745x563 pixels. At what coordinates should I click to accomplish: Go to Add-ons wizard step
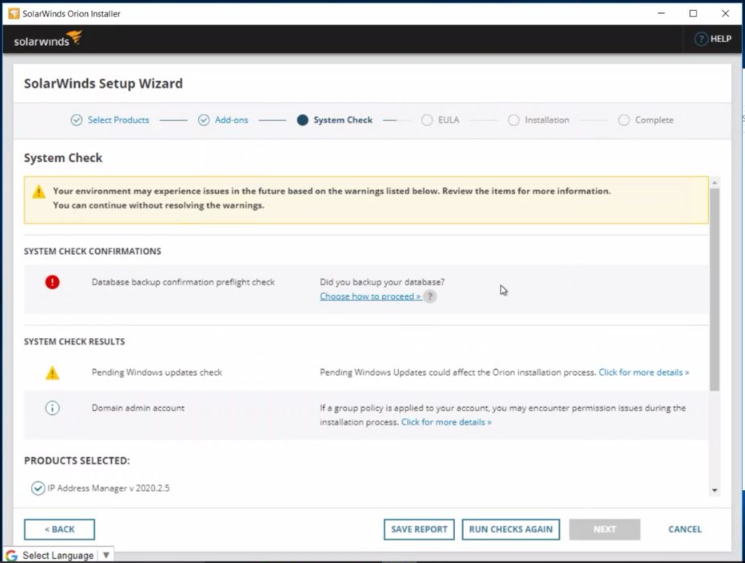pyautogui.click(x=231, y=120)
